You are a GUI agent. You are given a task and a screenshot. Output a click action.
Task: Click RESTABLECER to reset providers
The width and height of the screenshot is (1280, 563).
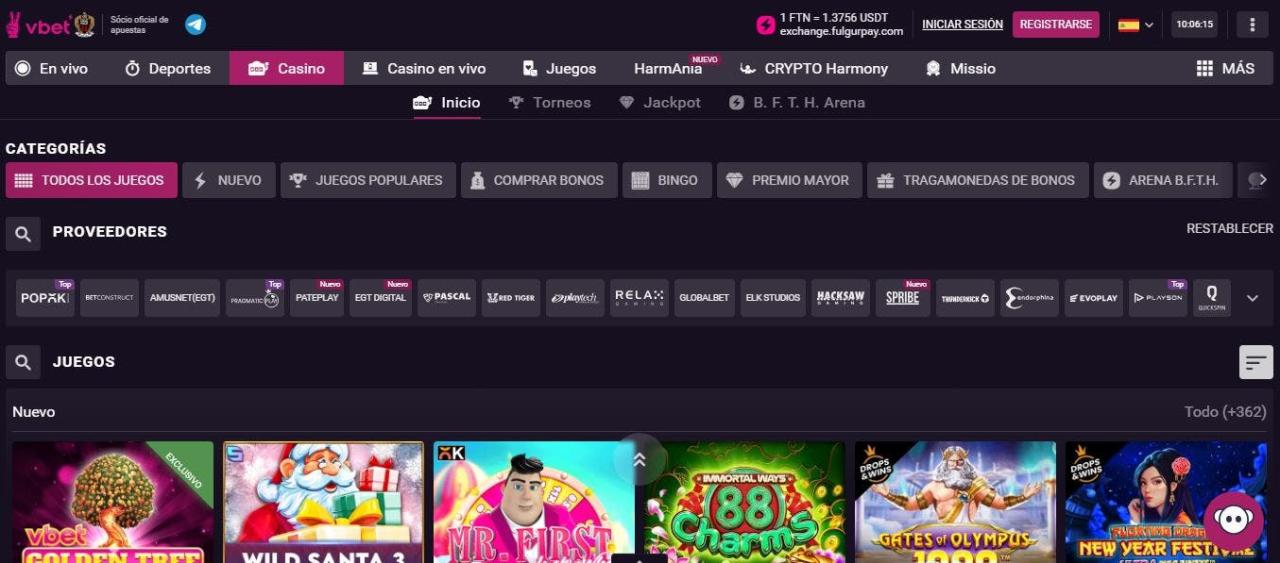[x=1229, y=229]
